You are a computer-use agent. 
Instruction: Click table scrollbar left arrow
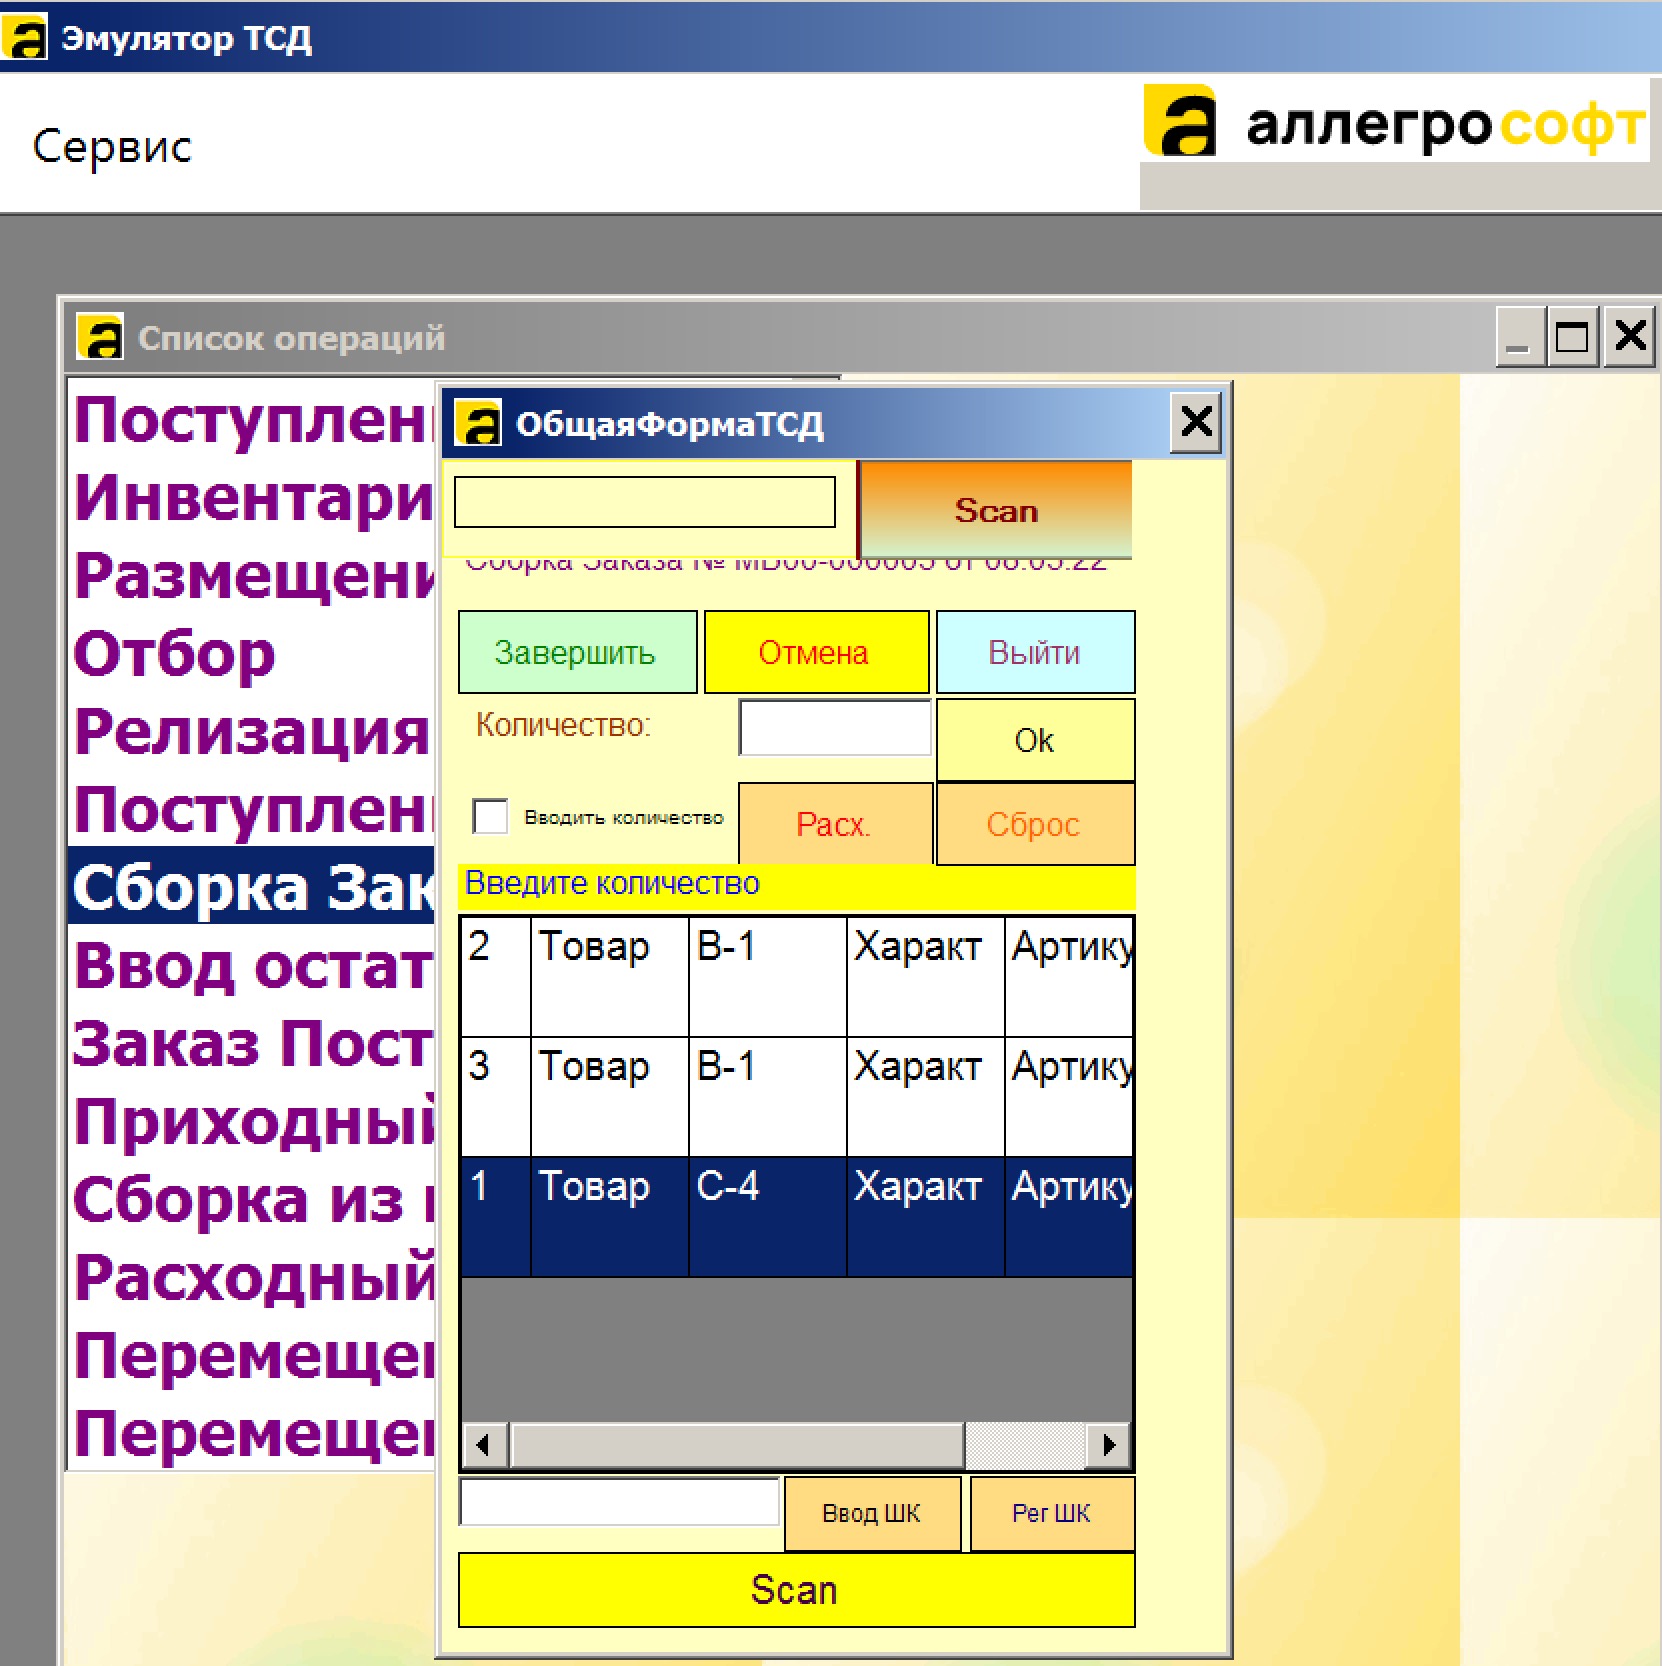(x=484, y=1445)
